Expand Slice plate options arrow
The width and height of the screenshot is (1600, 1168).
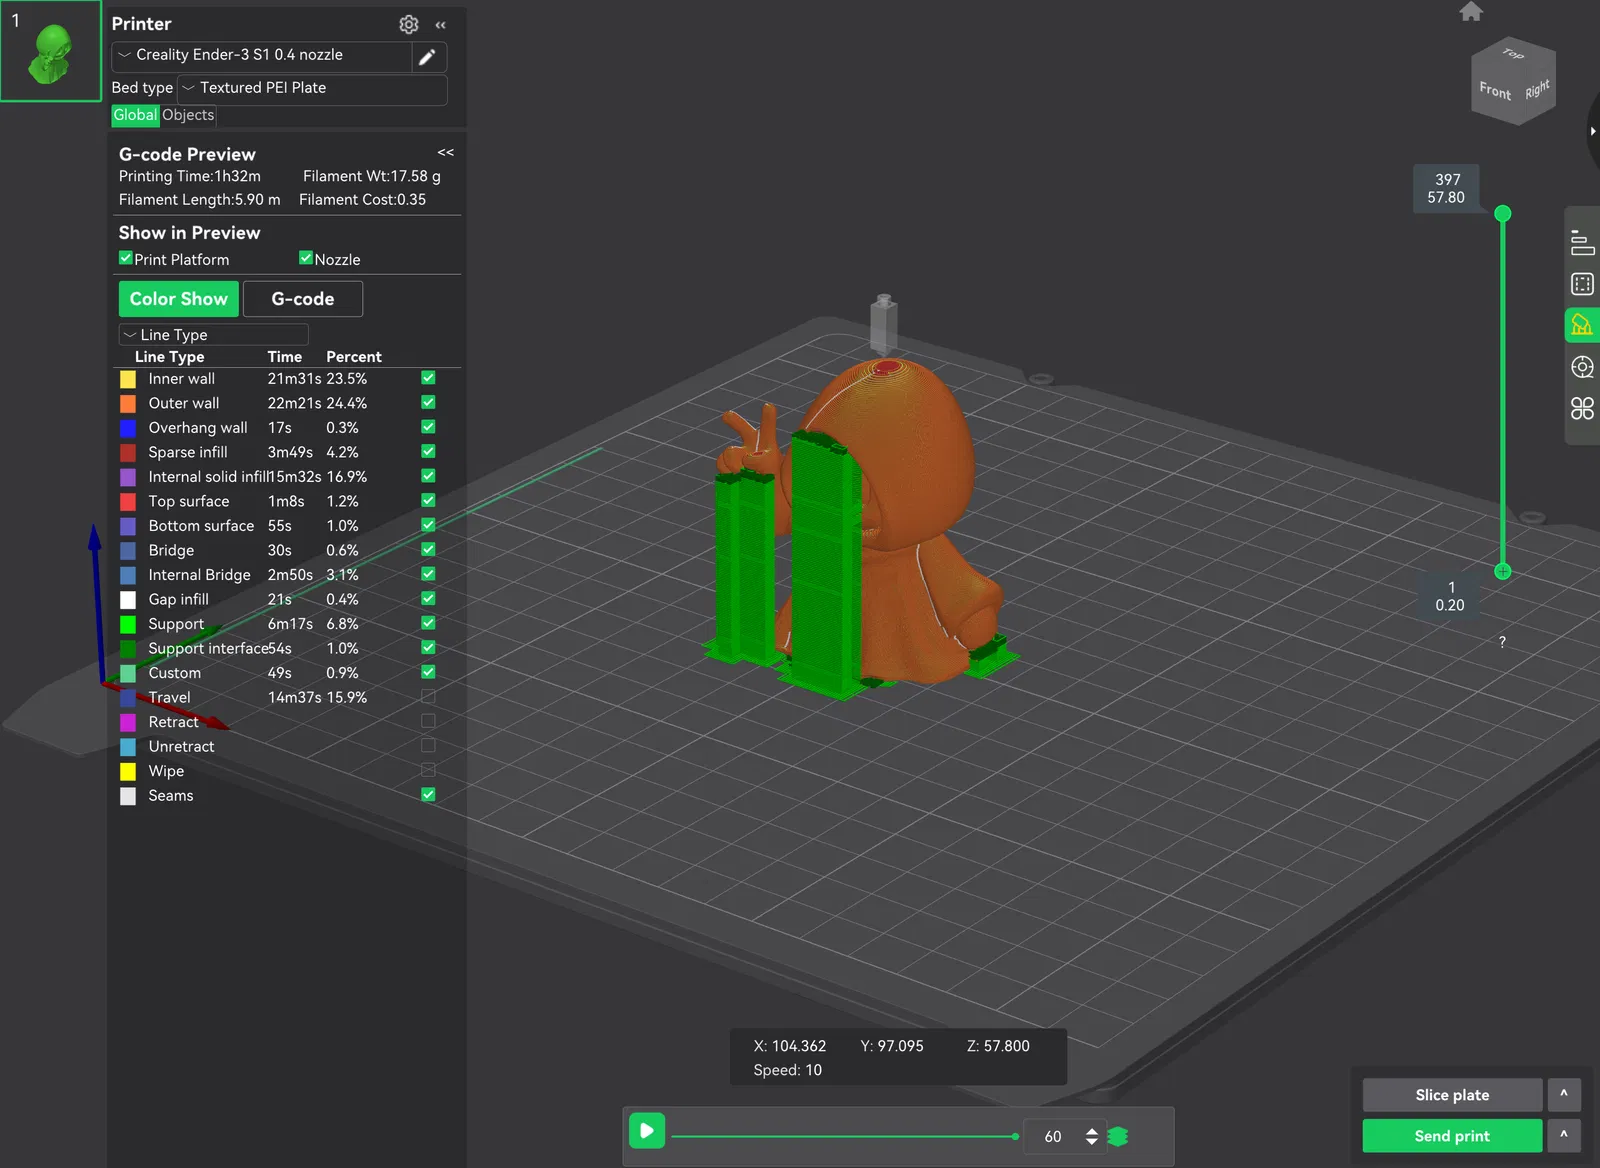click(x=1564, y=1094)
